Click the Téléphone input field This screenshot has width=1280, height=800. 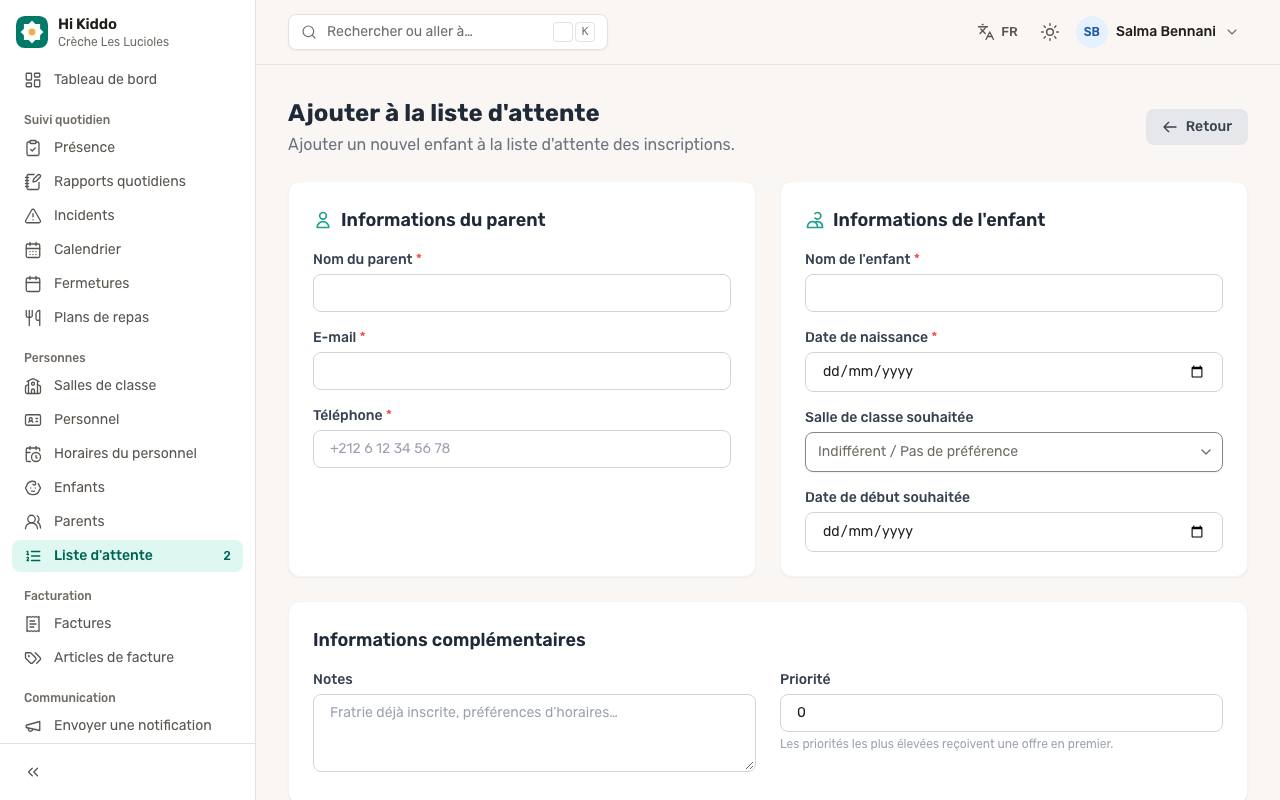click(x=522, y=449)
